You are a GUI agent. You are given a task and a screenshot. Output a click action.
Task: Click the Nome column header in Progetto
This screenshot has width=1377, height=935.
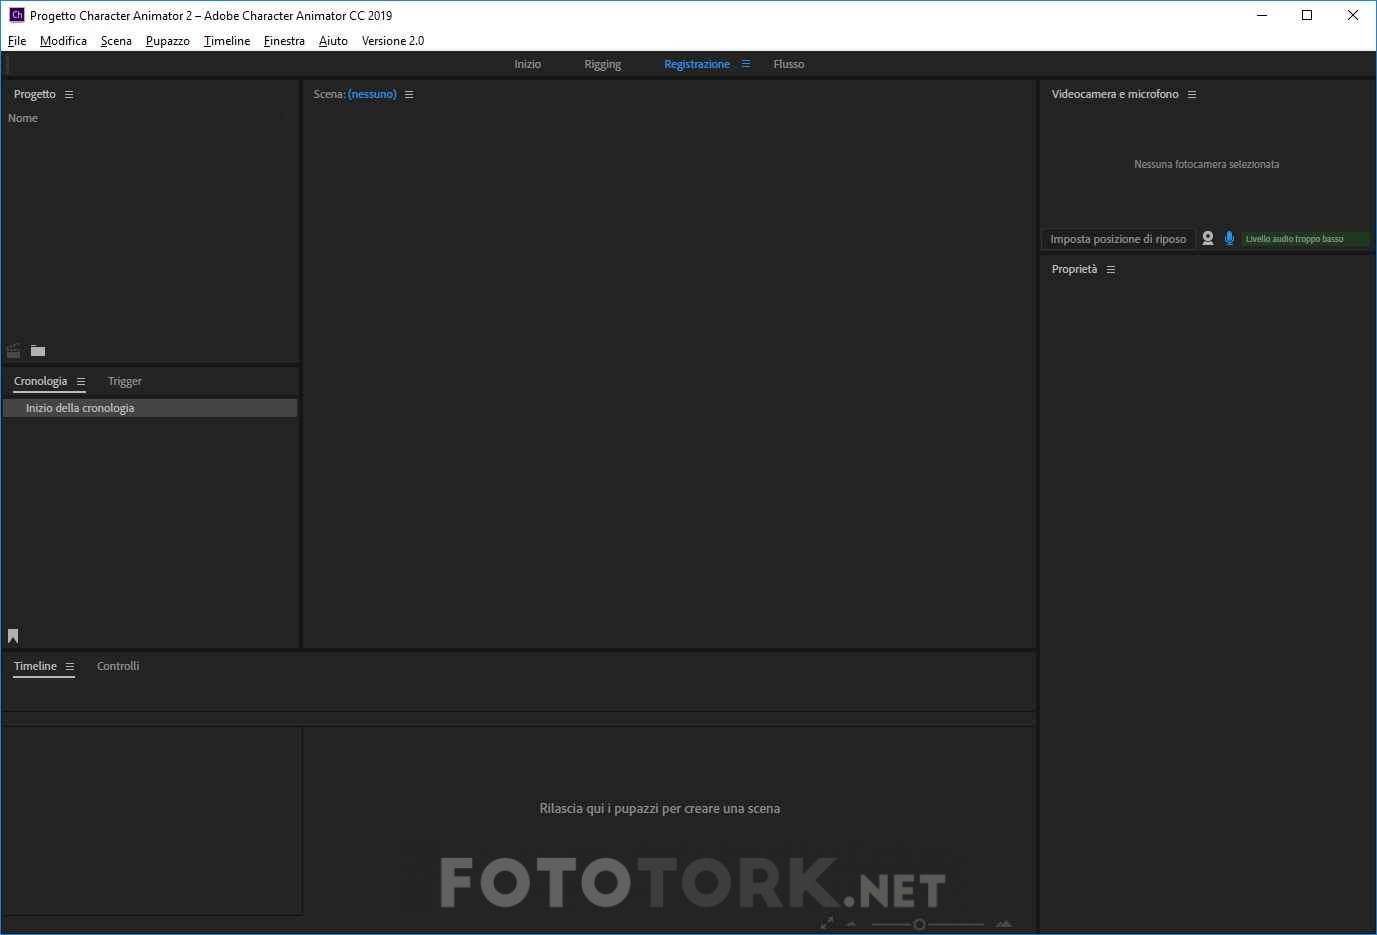pyautogui.click(x=23, y=118)
